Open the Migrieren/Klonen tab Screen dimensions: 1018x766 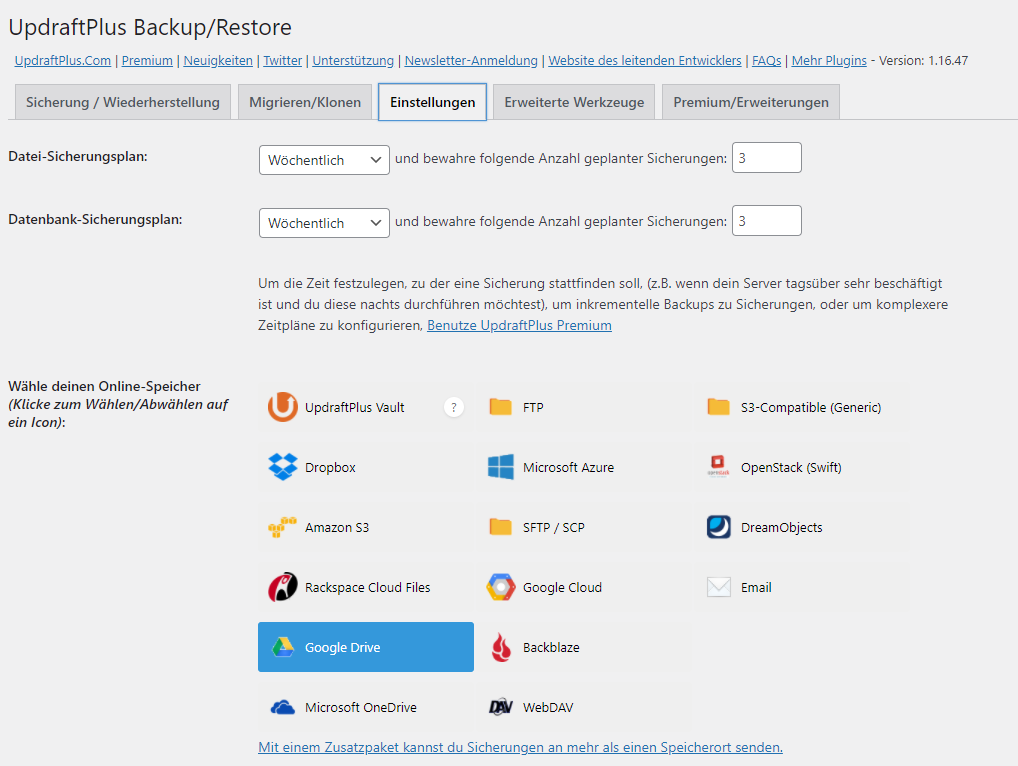click(x=305, y=102)
